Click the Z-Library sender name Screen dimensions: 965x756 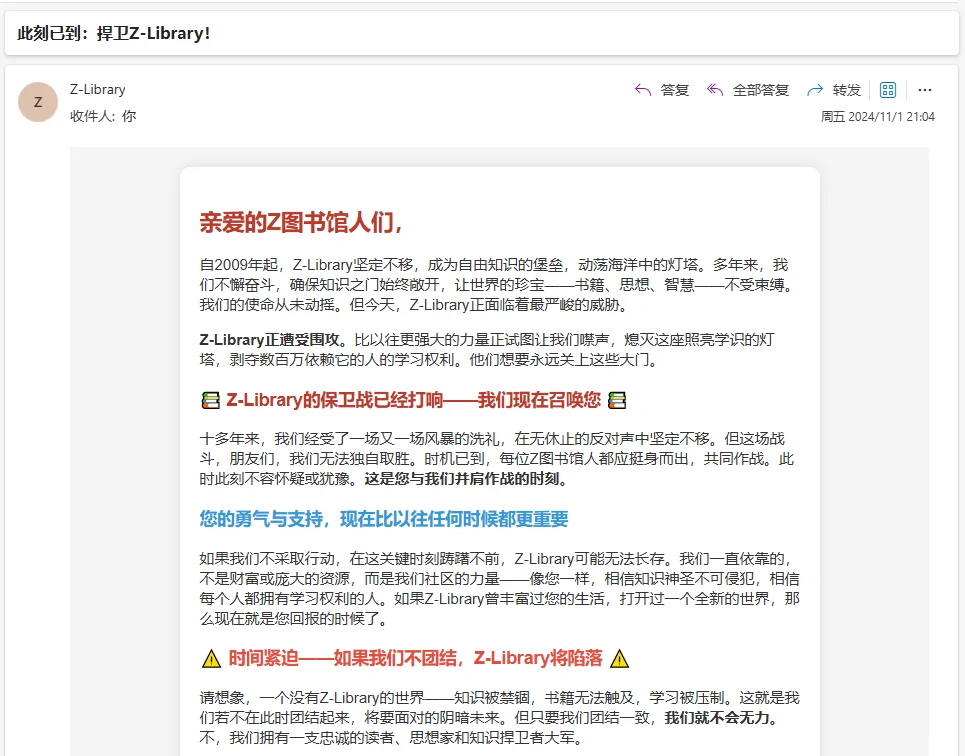coord(97,89)
